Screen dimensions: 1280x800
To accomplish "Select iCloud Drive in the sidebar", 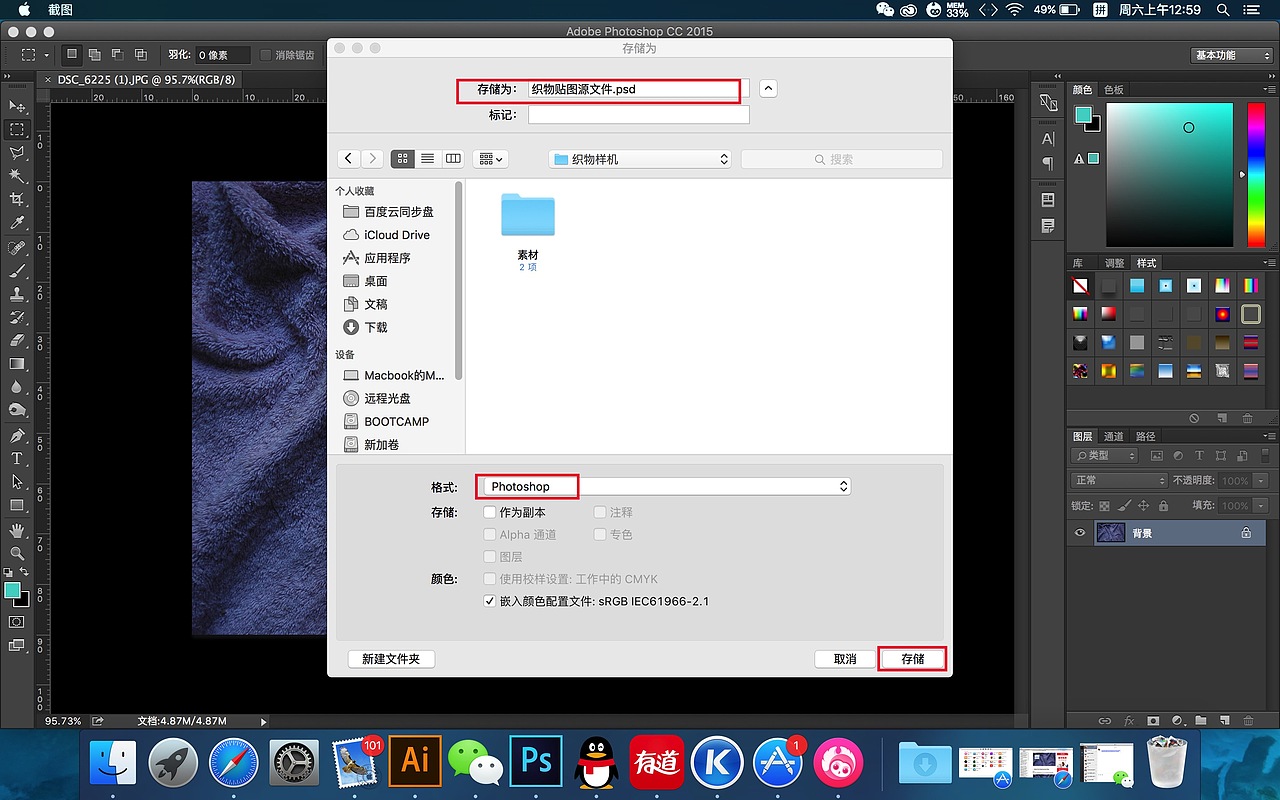I will (x=396, y=235).
